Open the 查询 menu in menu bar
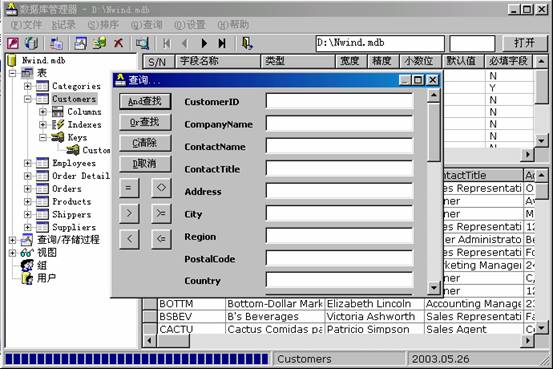 pyautogui.click(x=147, y=25)
